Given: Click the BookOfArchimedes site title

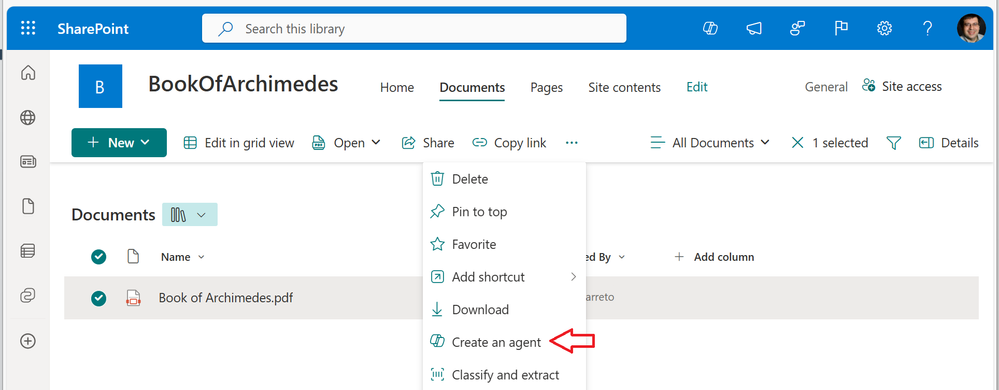Looking at the screenshot, I should tap(243, 83).
